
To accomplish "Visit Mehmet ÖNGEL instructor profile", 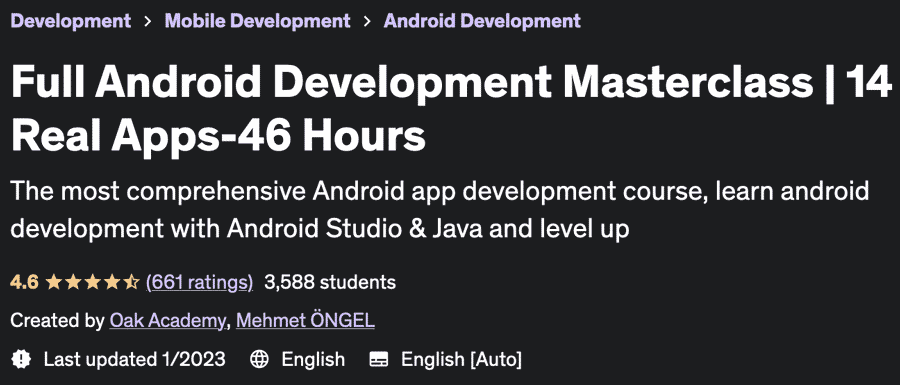I will [305, 321].
